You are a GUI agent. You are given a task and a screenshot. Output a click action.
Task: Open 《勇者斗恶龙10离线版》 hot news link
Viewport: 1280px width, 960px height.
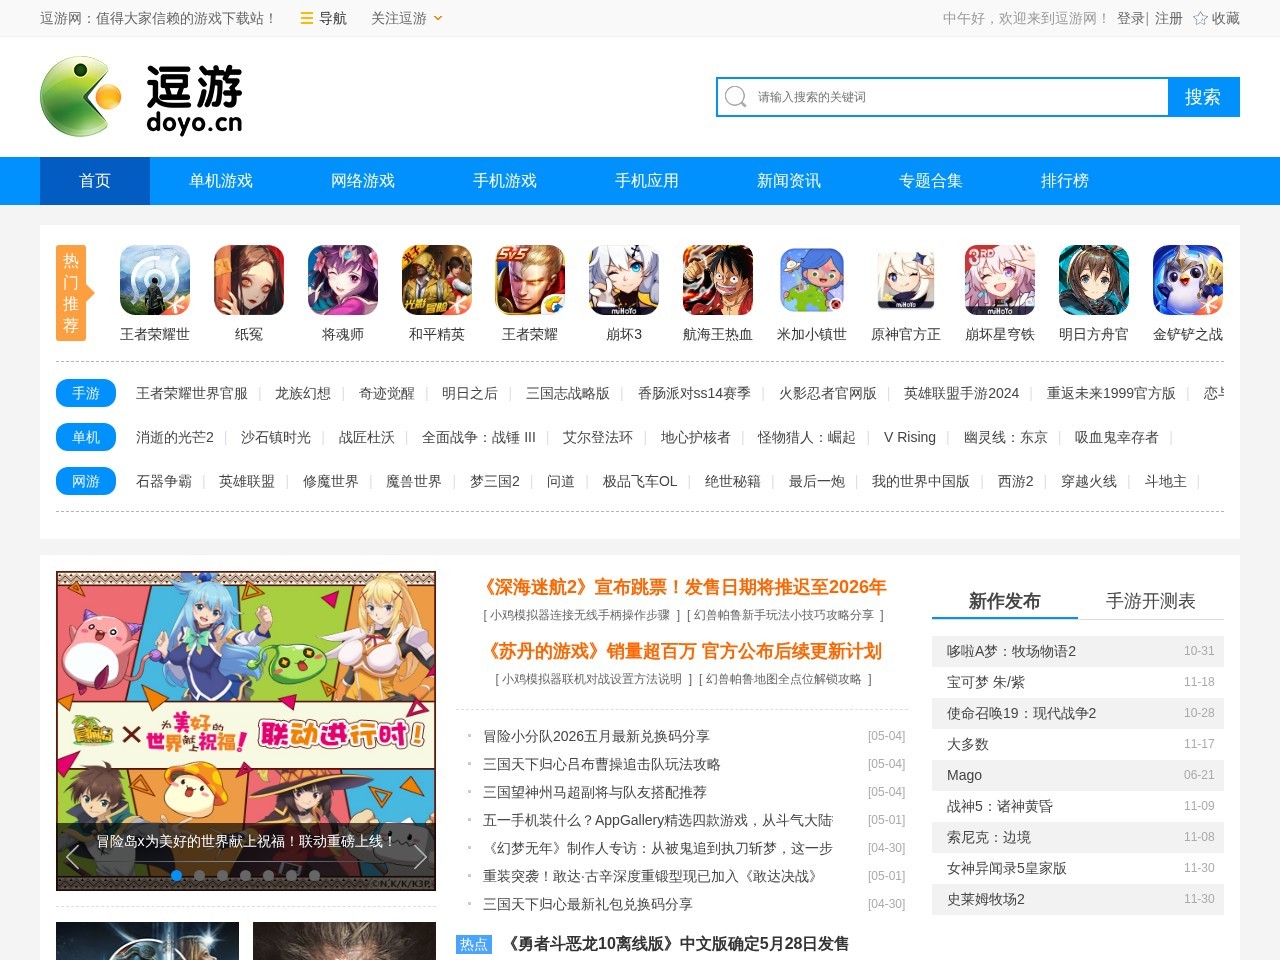click(x=677, y=944)
